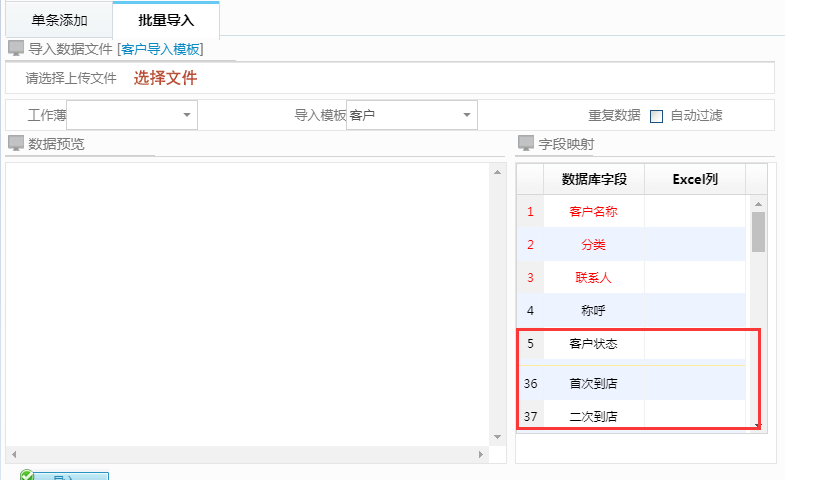Image resolution: width=817 pixels, height=480 pixels.
Task: Click 选择文件 to upload a file
Action: [165, 78]
